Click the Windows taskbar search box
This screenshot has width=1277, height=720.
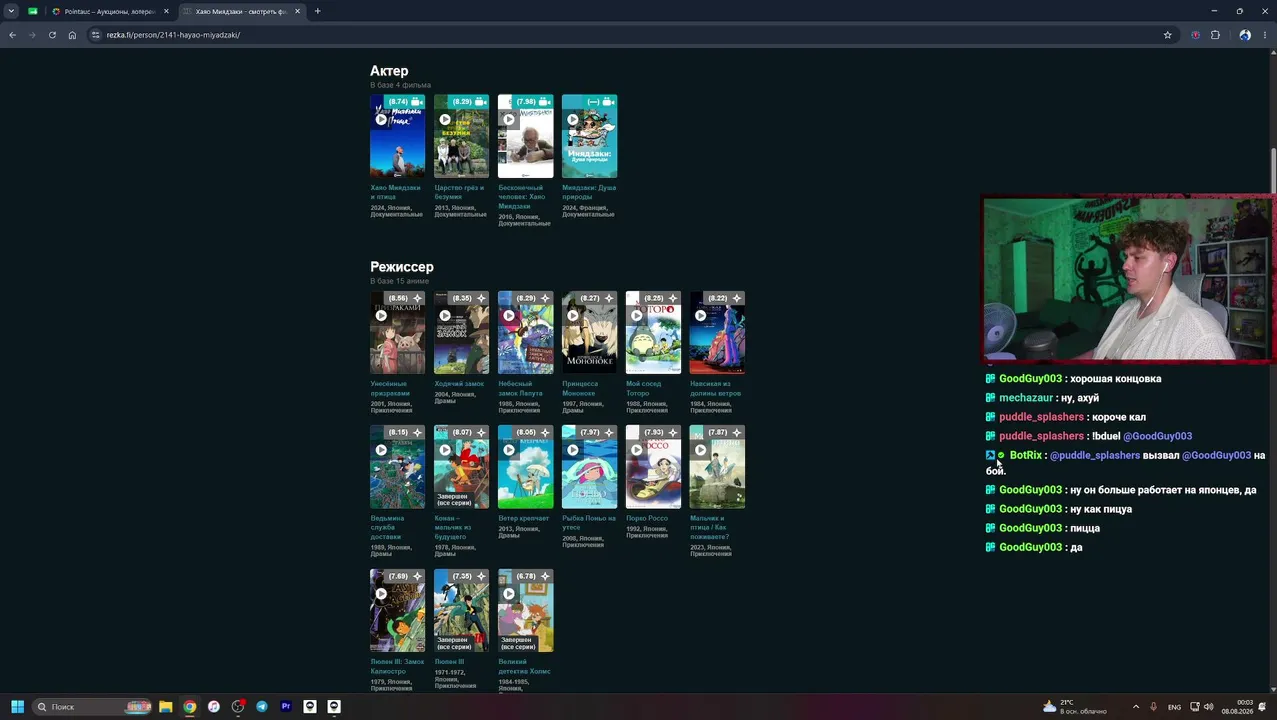click(x=92, y=707)
